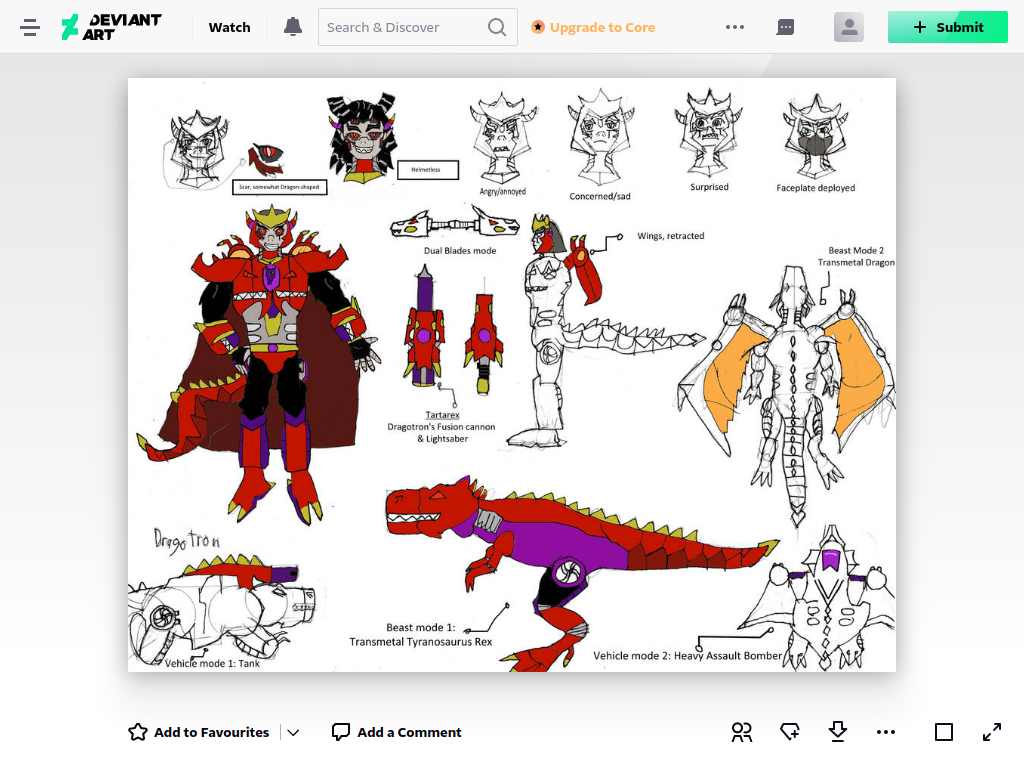Toggle theater mode square icon

(944, 732)
